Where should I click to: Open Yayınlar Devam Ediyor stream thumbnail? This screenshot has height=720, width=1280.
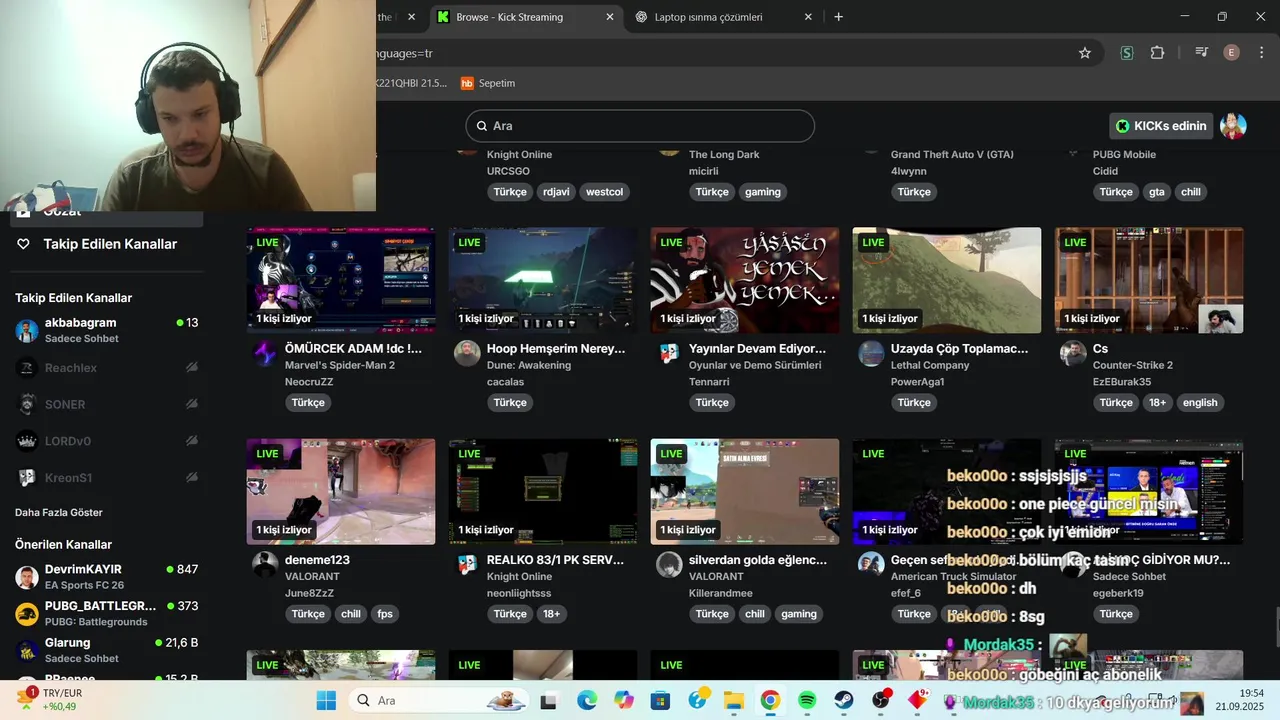click(745, 280)
